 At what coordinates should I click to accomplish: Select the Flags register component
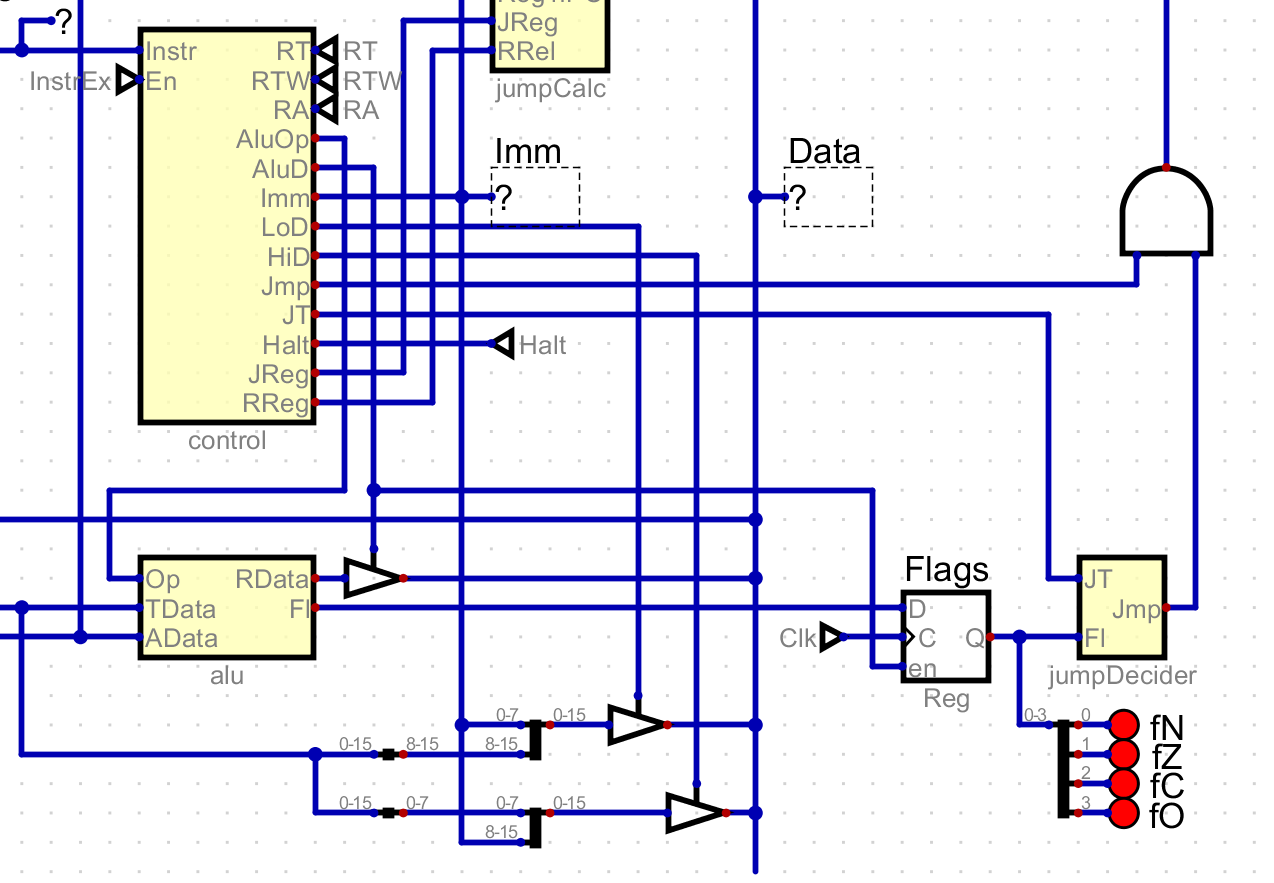pyautogui.click(x=945, y=636)
